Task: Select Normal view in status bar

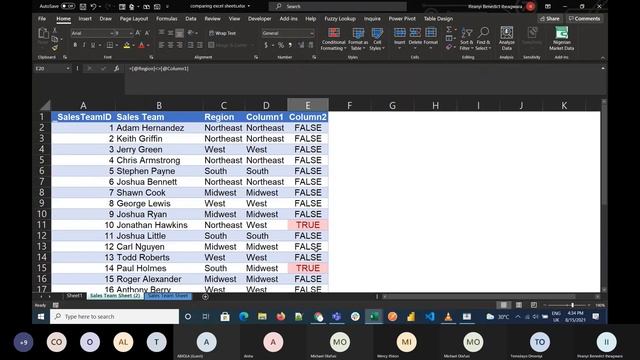Action: 504,305
